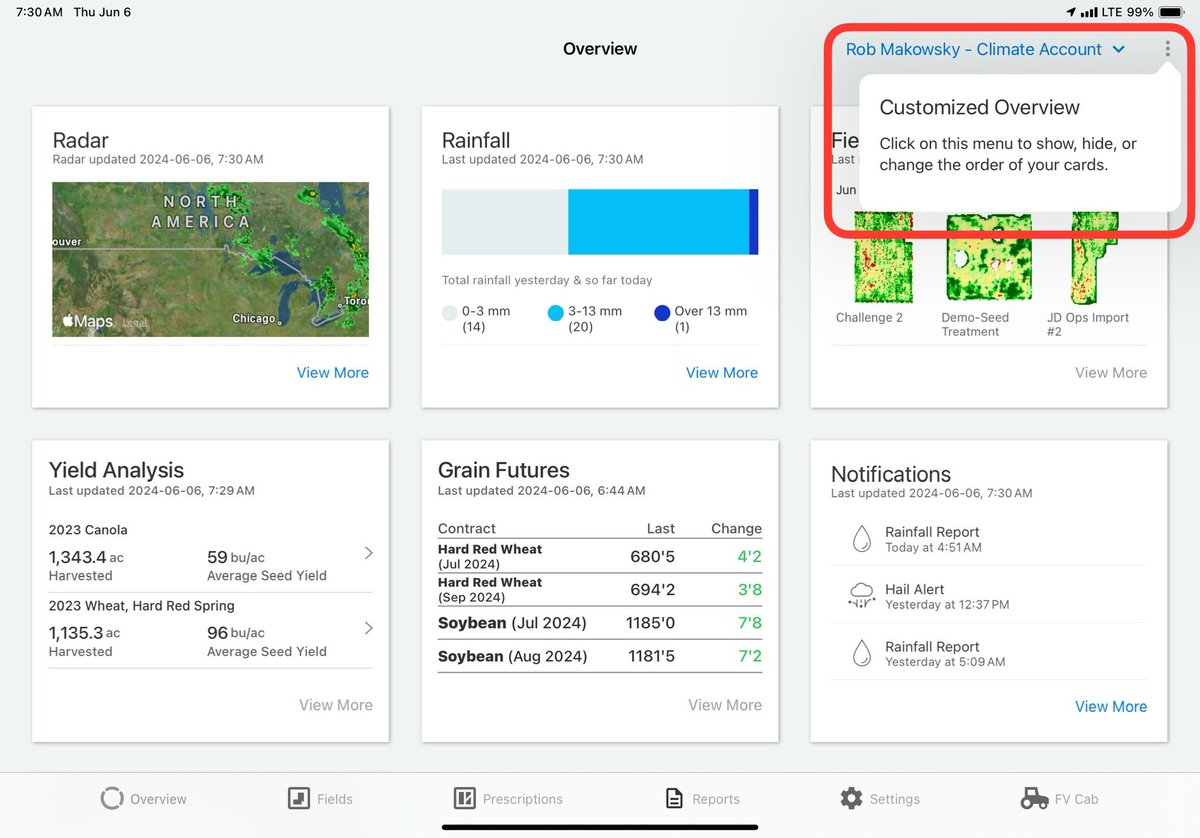Open the Demo-Seed Treatment field image

coord(988,257)
